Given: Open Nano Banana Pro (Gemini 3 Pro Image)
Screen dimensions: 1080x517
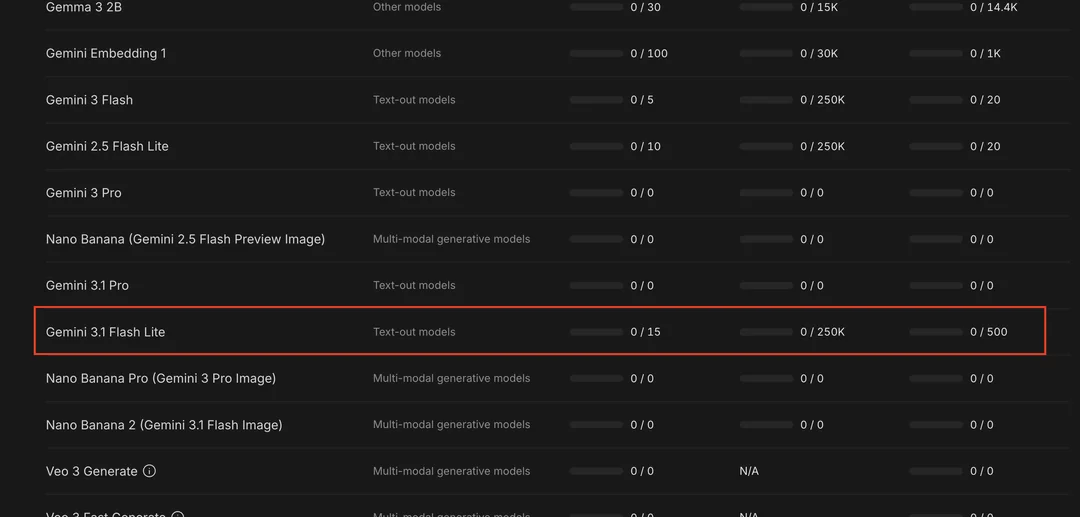Looking at the screenshot, I should (161, 378).
